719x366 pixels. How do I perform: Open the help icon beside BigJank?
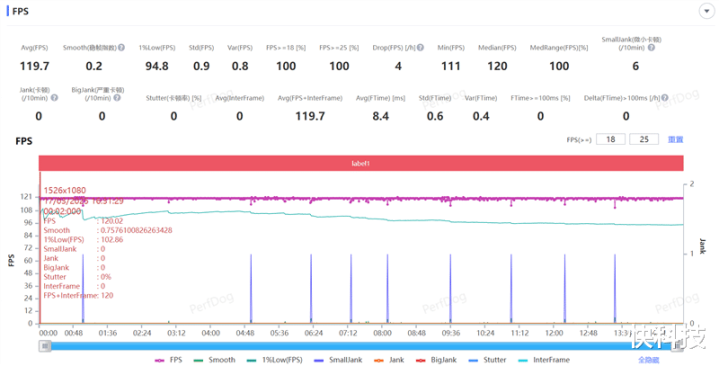(x=117, y=98)
